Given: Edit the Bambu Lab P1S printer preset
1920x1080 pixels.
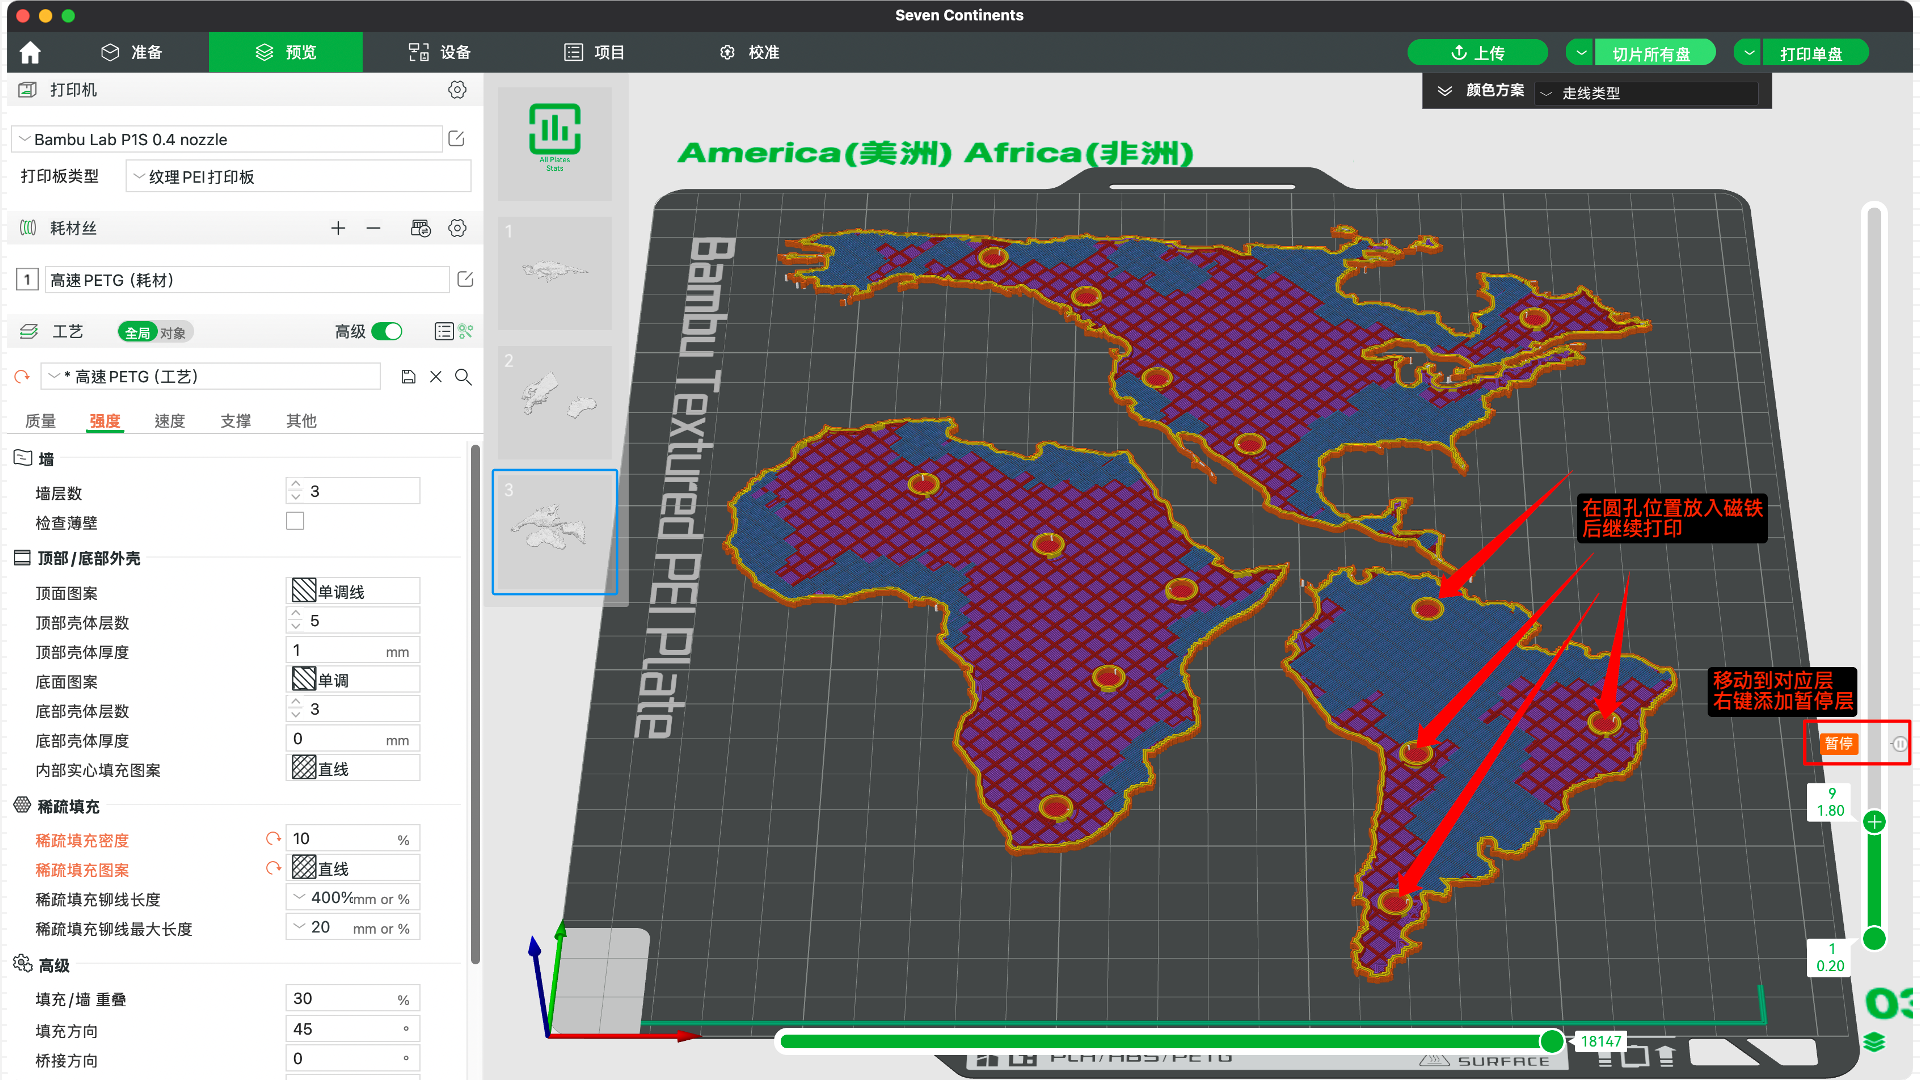Looking at the screenshot, I should pyautogui.click(x=456, y=139).
